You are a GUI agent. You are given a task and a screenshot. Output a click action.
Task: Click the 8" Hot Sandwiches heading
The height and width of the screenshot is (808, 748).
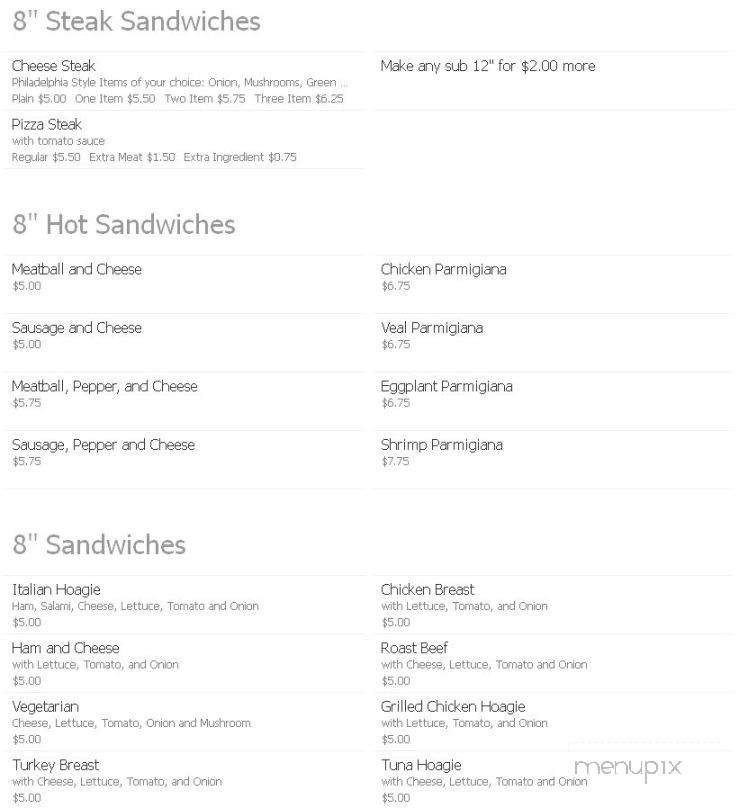[x=124, y=225]
